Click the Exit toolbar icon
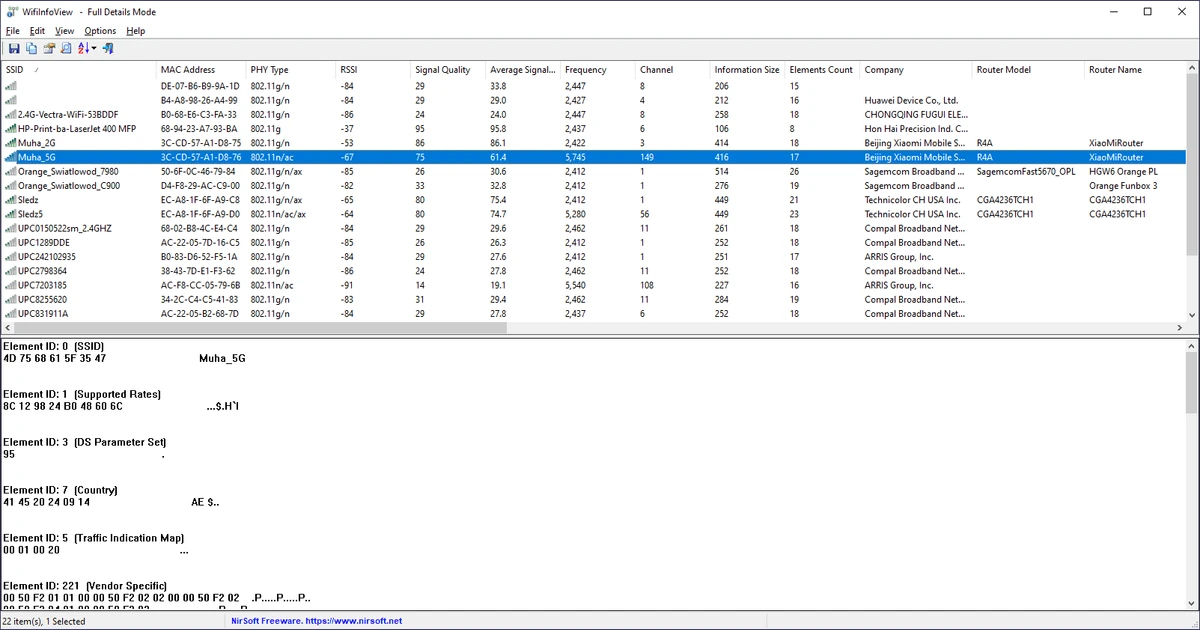 click(108, 48)
